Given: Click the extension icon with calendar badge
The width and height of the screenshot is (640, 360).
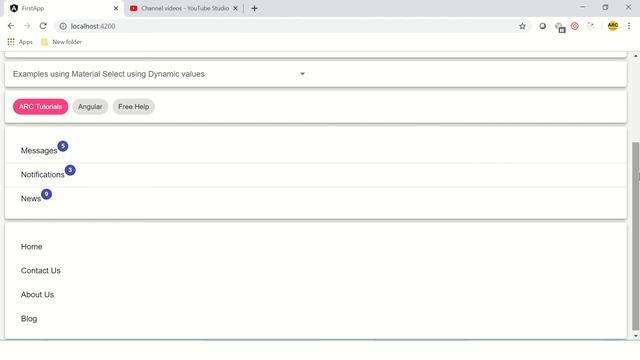Looking at the screenshot, I should click(560, 27).
